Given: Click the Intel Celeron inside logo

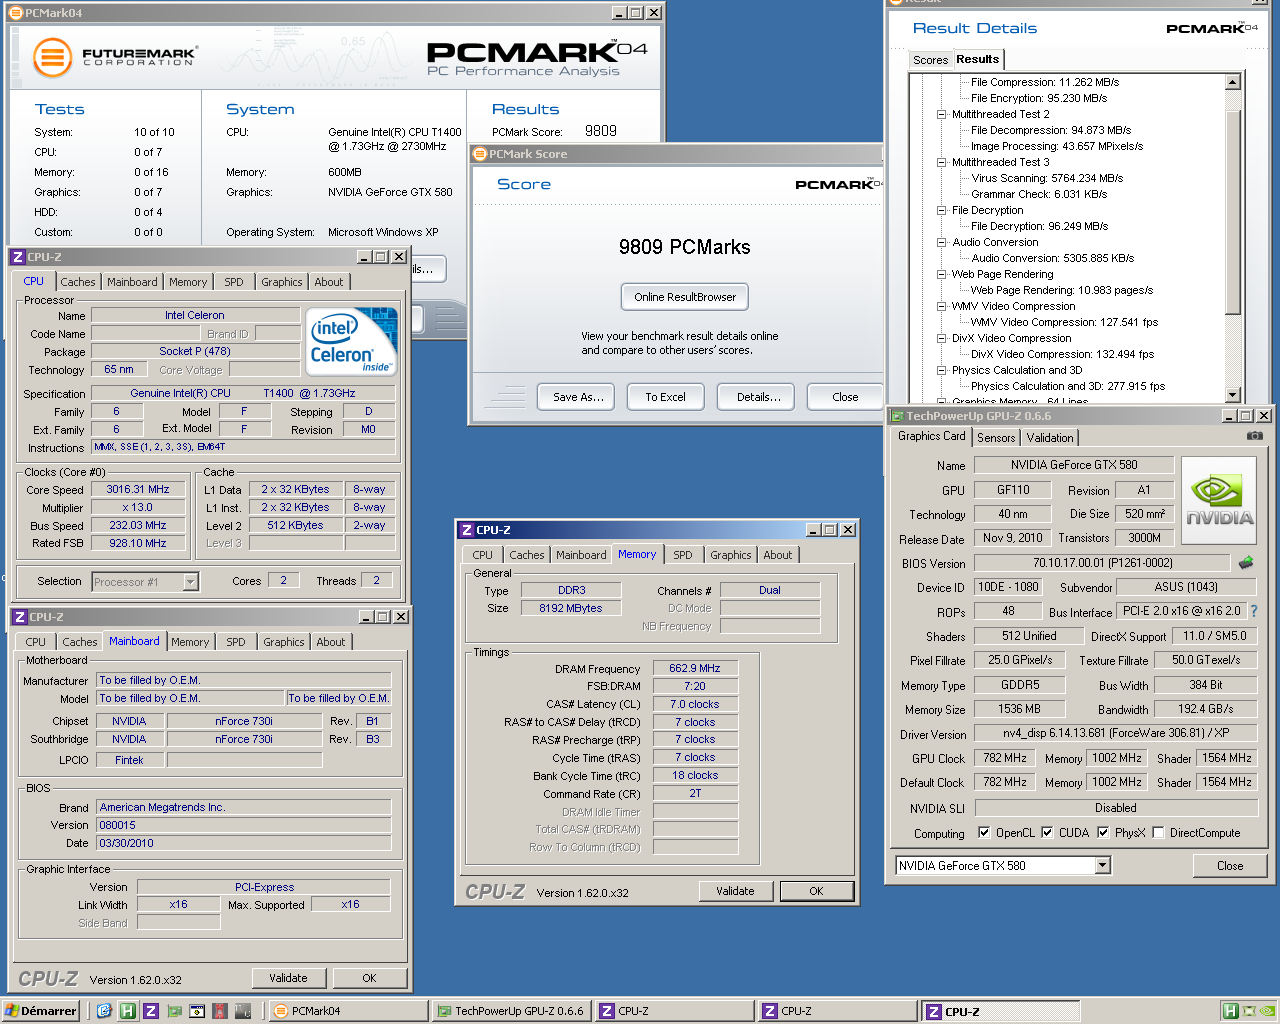Looking at the screenshot, I should tap(352, 341).
